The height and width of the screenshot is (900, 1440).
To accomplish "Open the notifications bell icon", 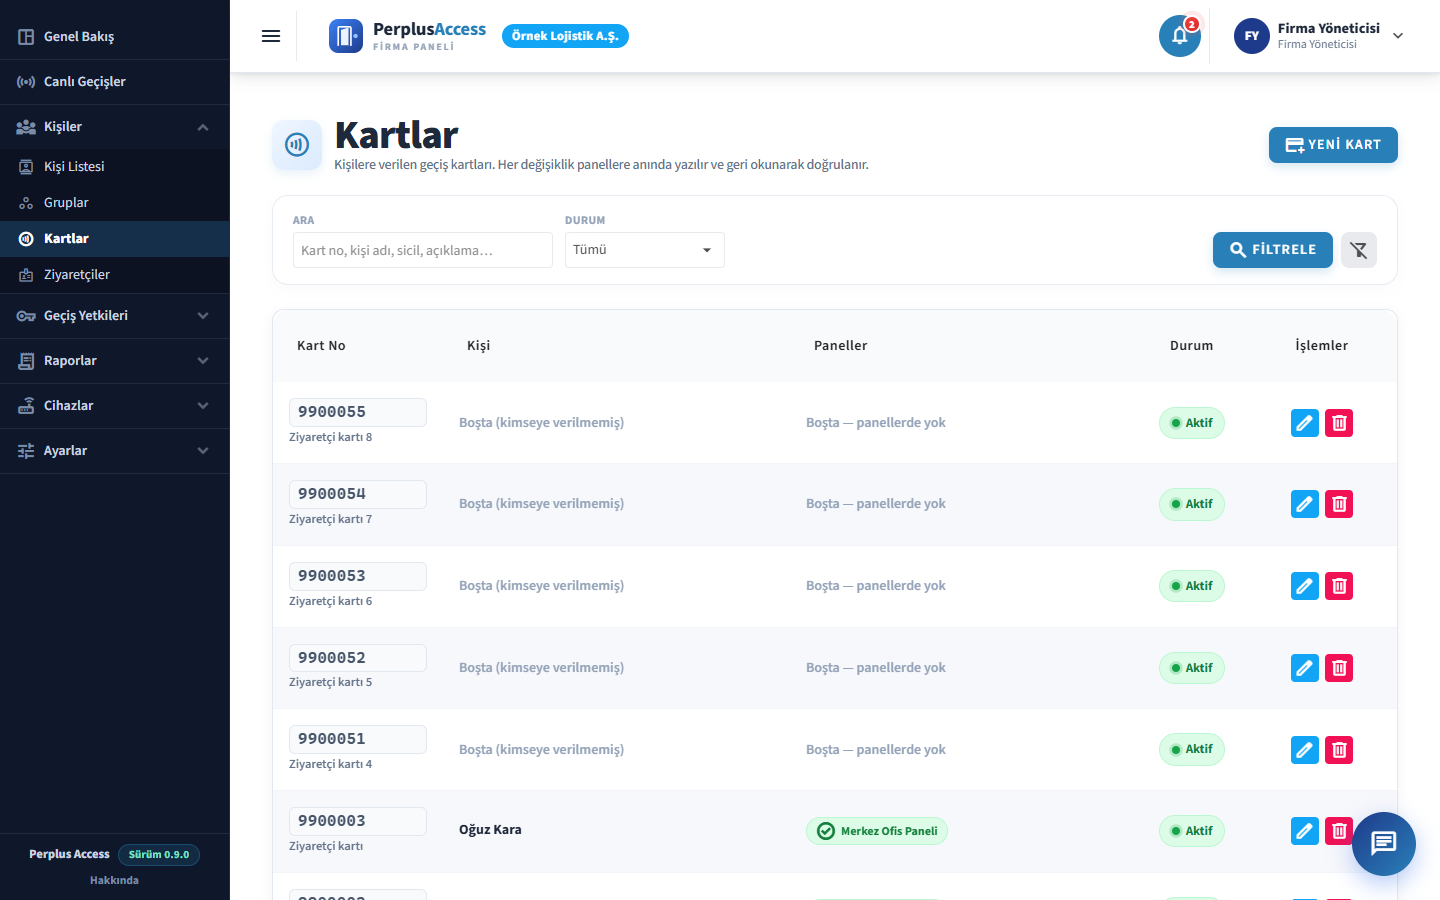I will [1180, 36].
